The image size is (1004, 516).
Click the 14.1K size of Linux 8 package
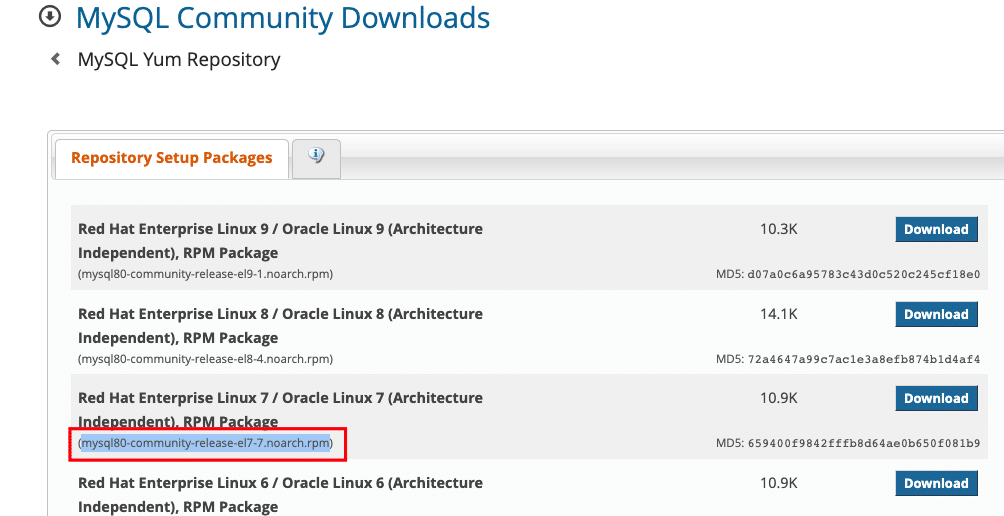[x=779, y=314]
